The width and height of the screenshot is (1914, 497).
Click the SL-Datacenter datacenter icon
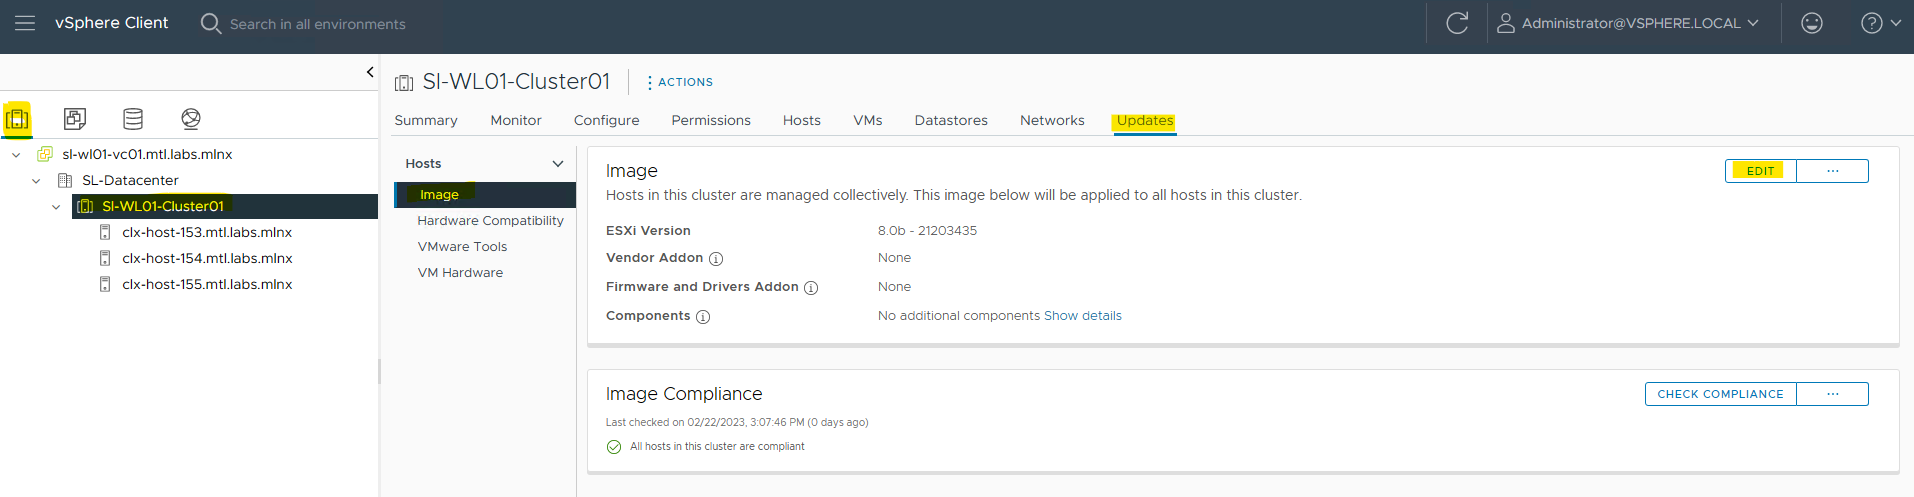coord(65,180)
